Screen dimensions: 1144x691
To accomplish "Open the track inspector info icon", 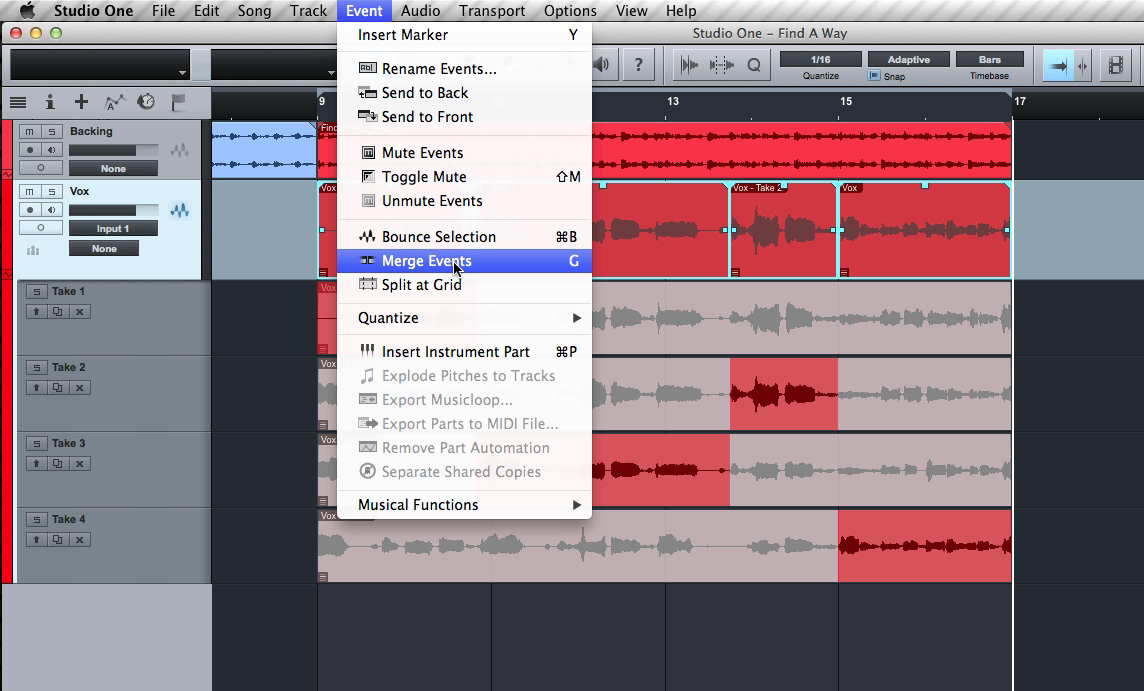I will [50, 101].
